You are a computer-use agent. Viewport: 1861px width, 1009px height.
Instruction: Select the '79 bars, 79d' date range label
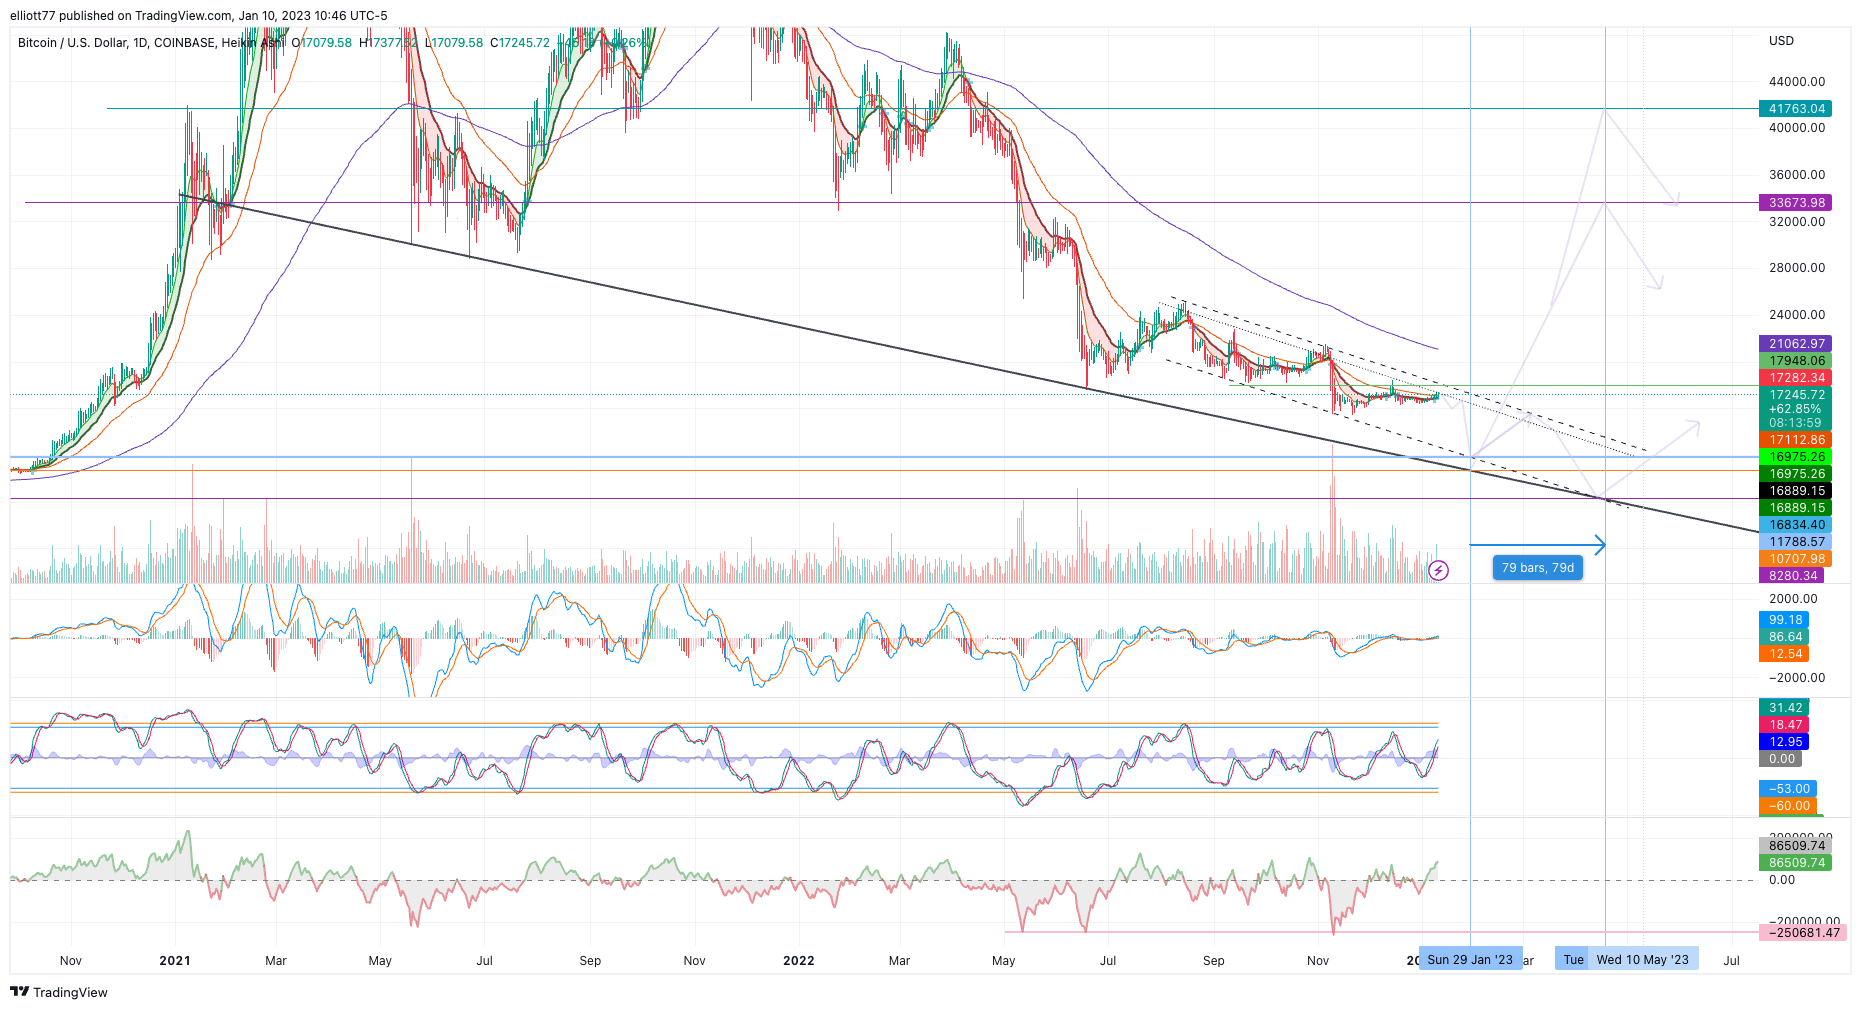pos(1537,568)
